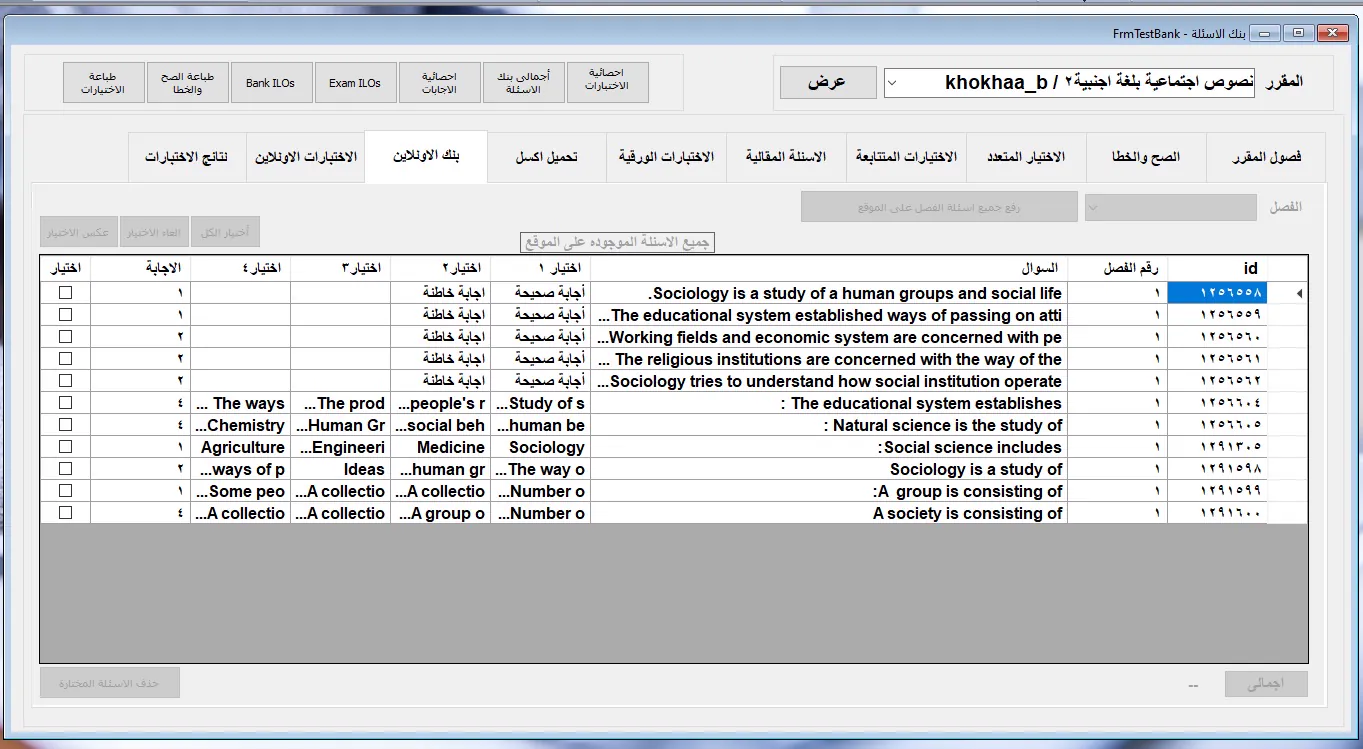
Task: Open Exam ILOs
Action: [x=355, y=83]
